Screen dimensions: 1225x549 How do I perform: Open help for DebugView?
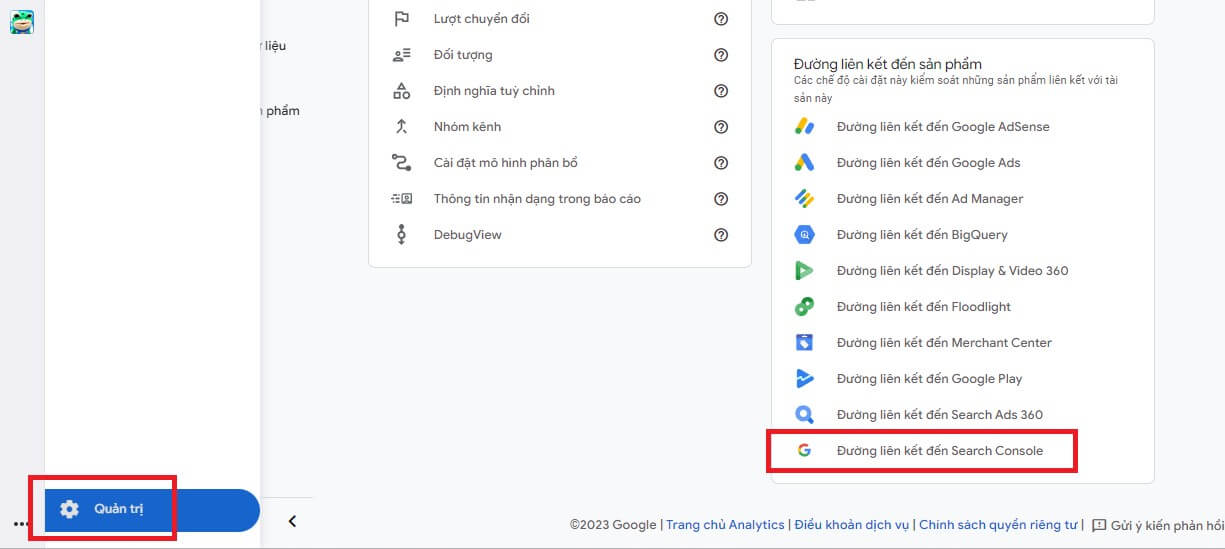[721, 235]
